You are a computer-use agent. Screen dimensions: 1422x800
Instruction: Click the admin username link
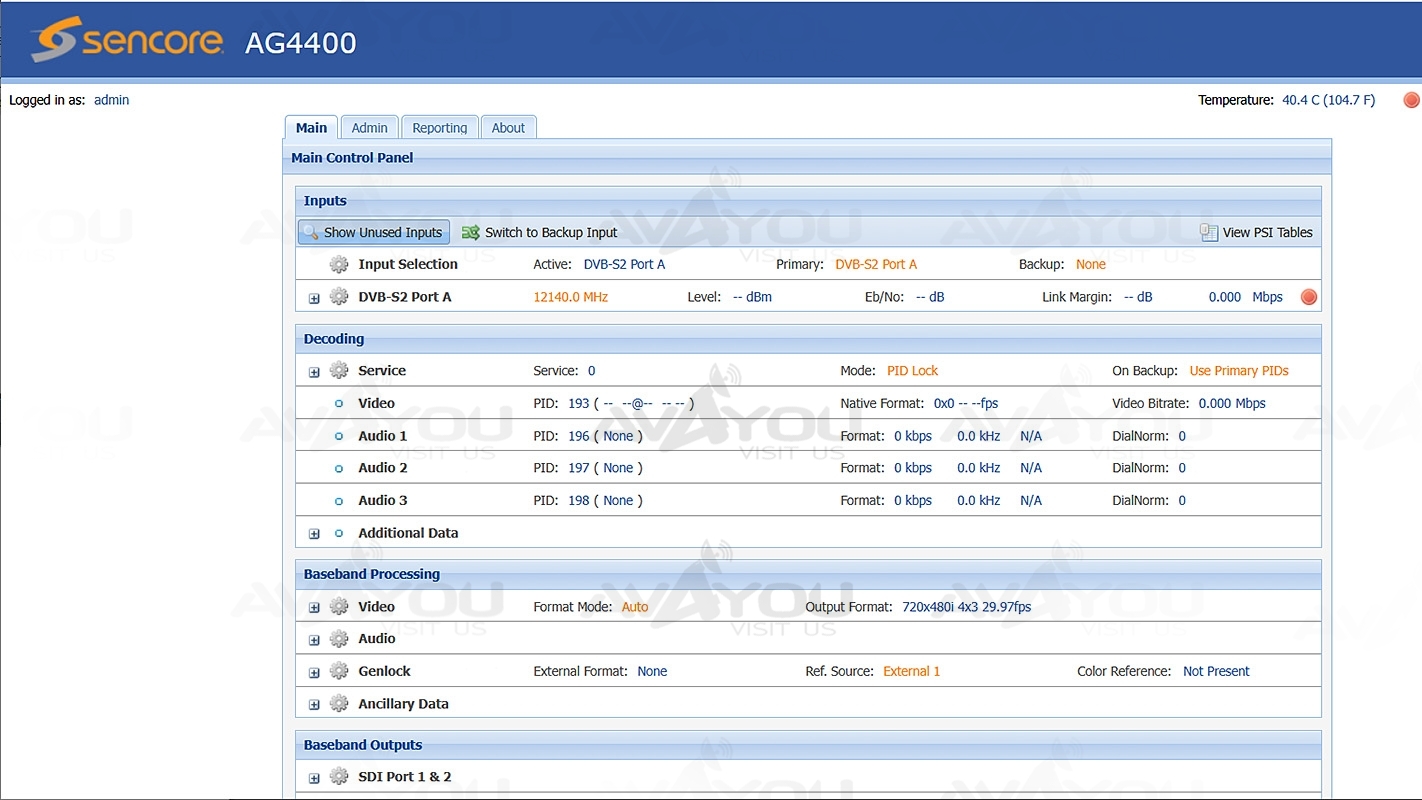tap(111, 100)
